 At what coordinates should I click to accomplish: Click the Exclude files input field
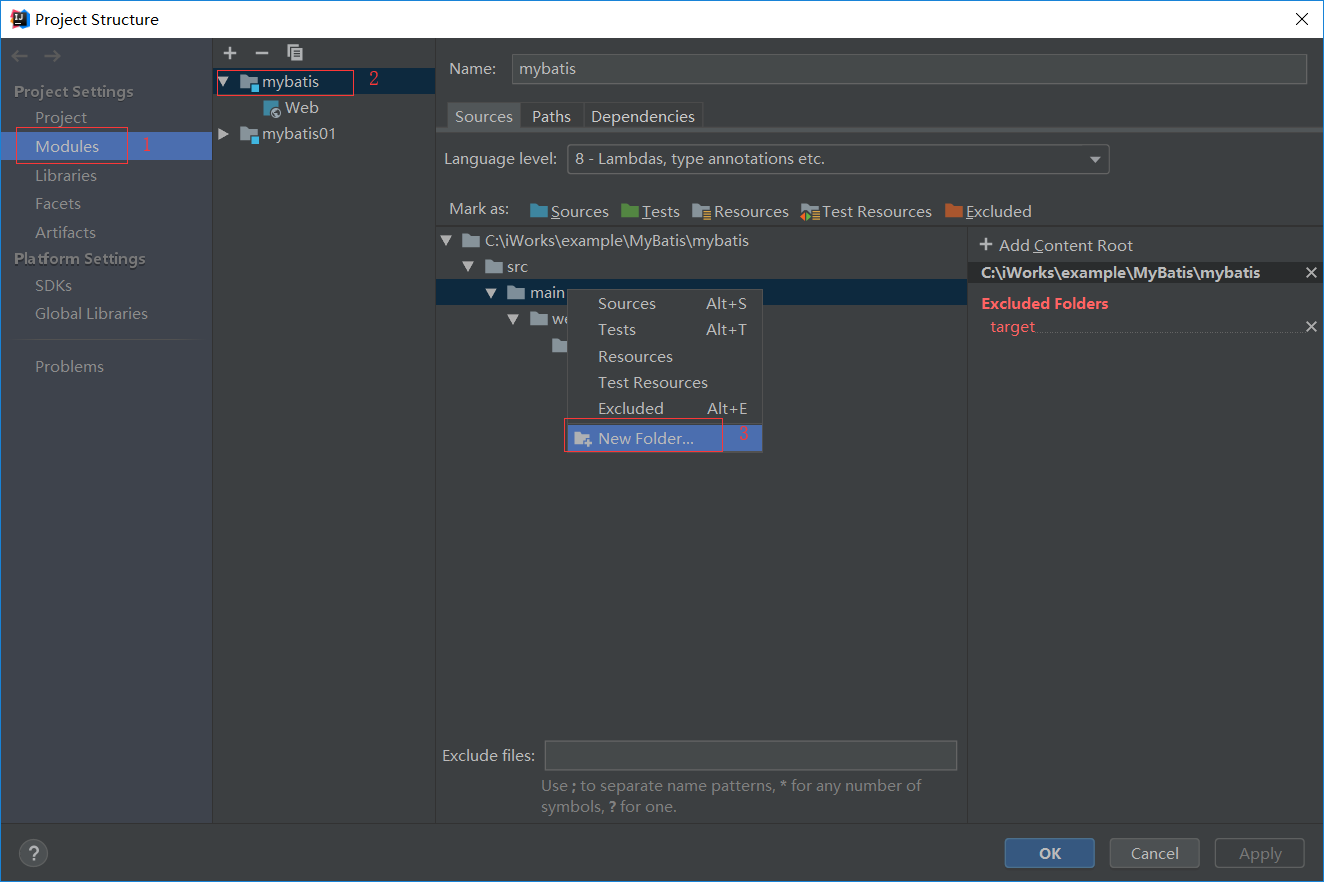[x=750, y=756]
